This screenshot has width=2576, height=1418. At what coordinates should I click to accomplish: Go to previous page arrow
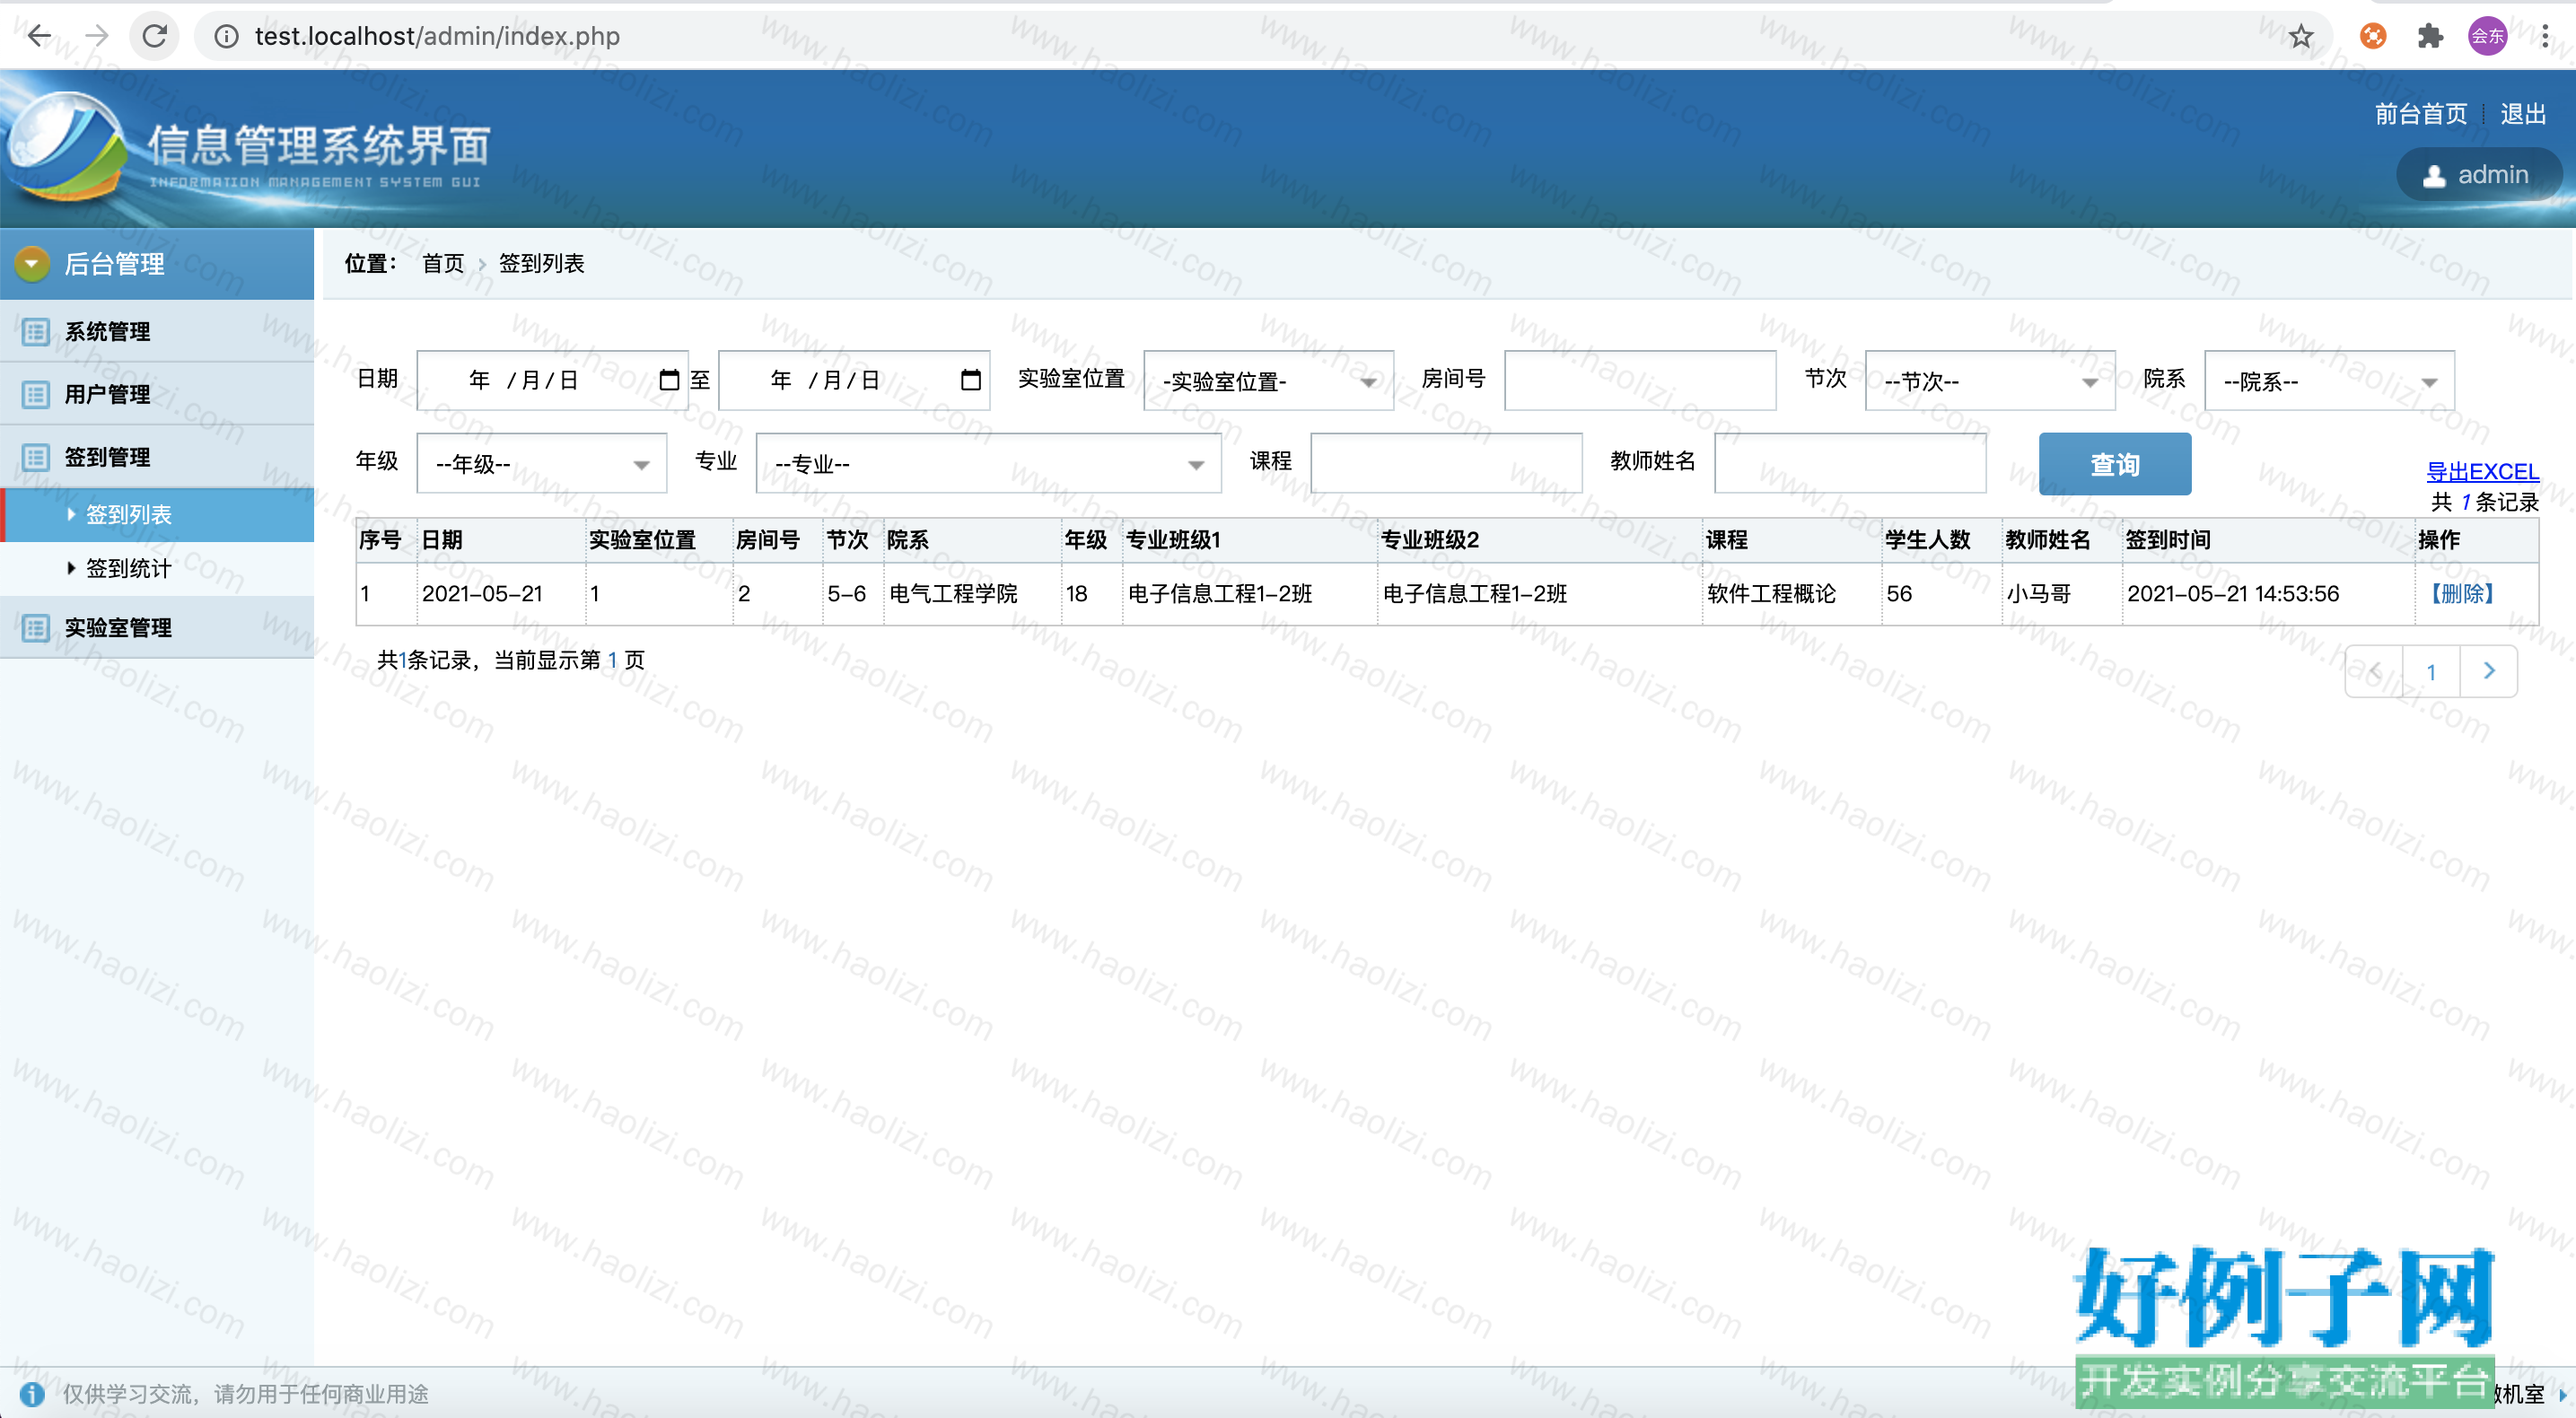[x=2374, y=671]
